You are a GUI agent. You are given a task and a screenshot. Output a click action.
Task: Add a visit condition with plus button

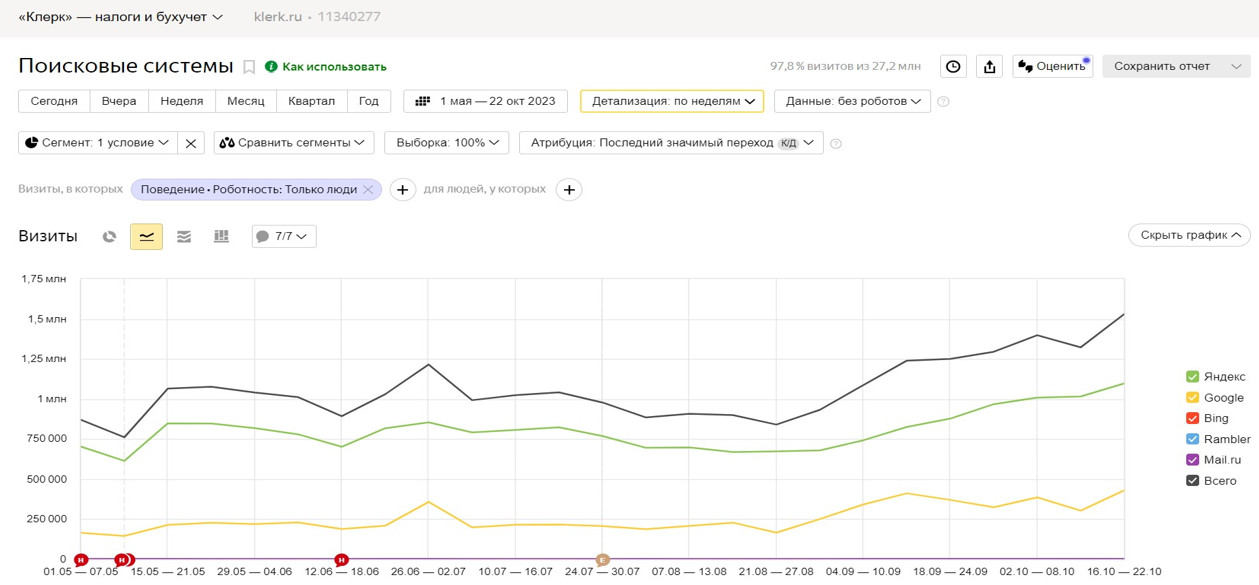click(402, 190)
